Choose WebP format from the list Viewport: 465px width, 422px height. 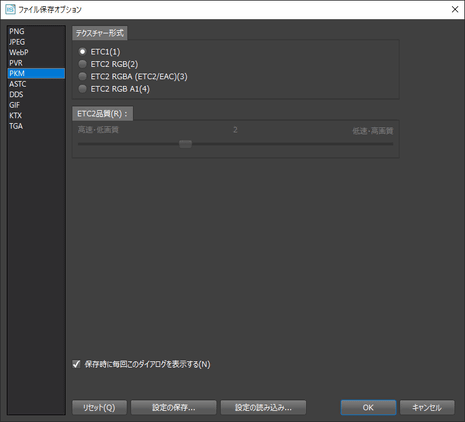(x=36, y=52)
